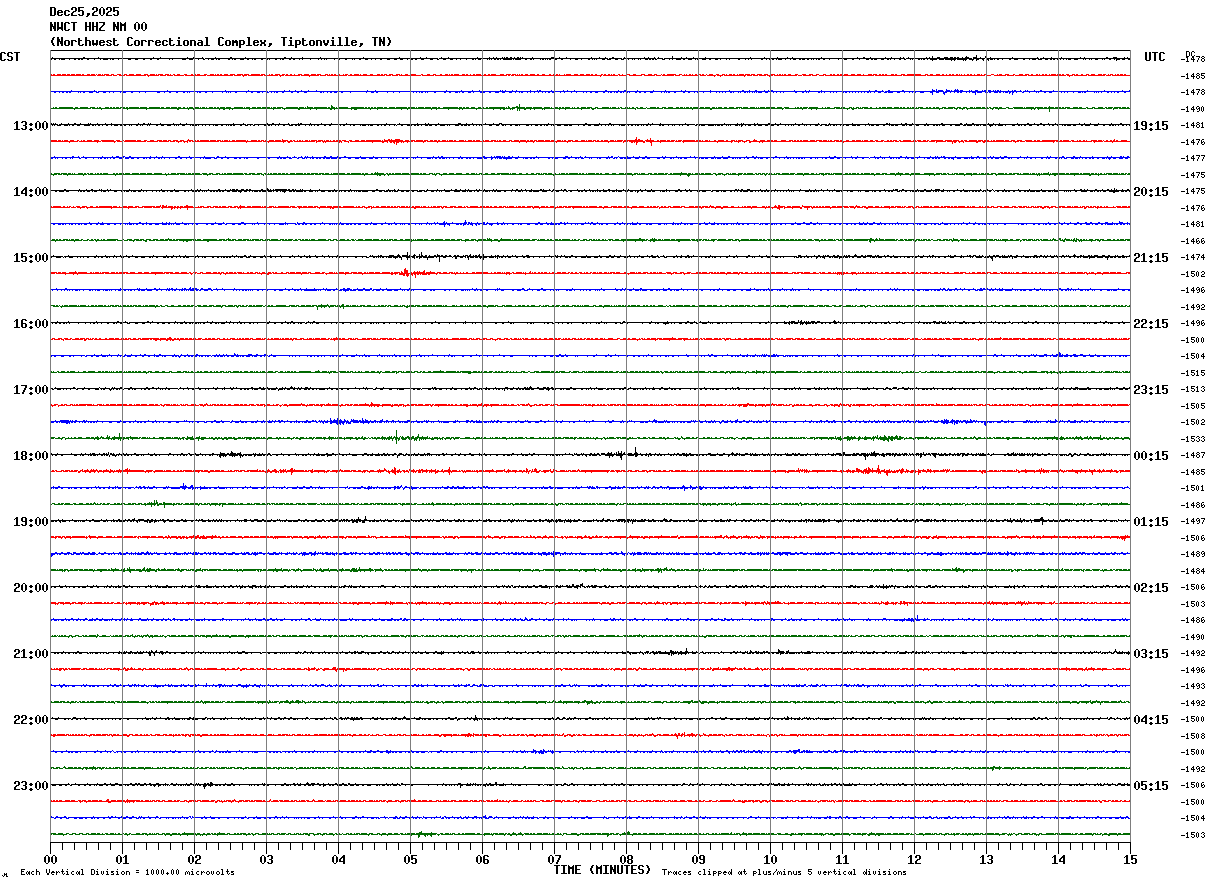Click the DC offset value -1493
The height and width of the screenshot is (886, 1210).
[x=1193, y=686]
